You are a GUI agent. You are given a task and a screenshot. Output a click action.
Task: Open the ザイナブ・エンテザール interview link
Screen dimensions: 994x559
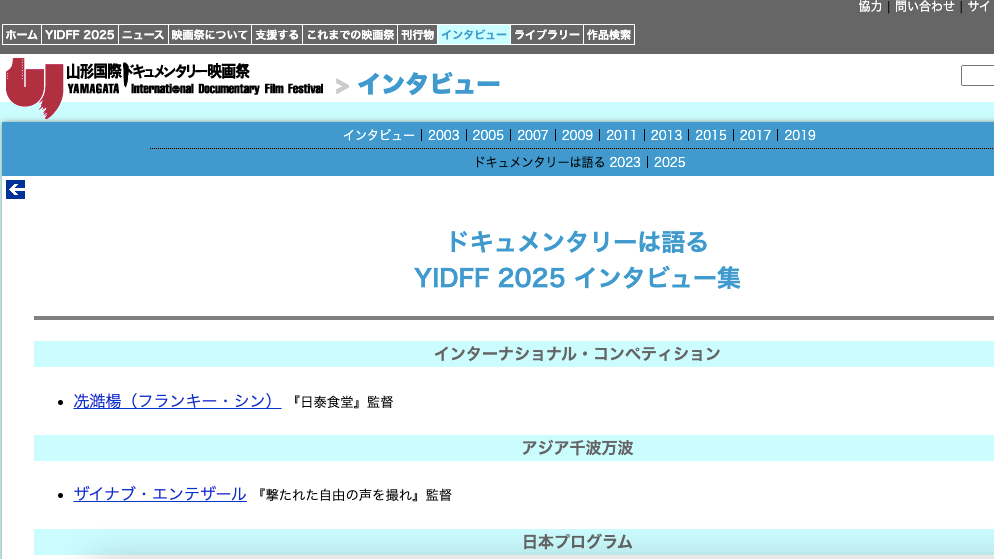[x=160, y=494]
